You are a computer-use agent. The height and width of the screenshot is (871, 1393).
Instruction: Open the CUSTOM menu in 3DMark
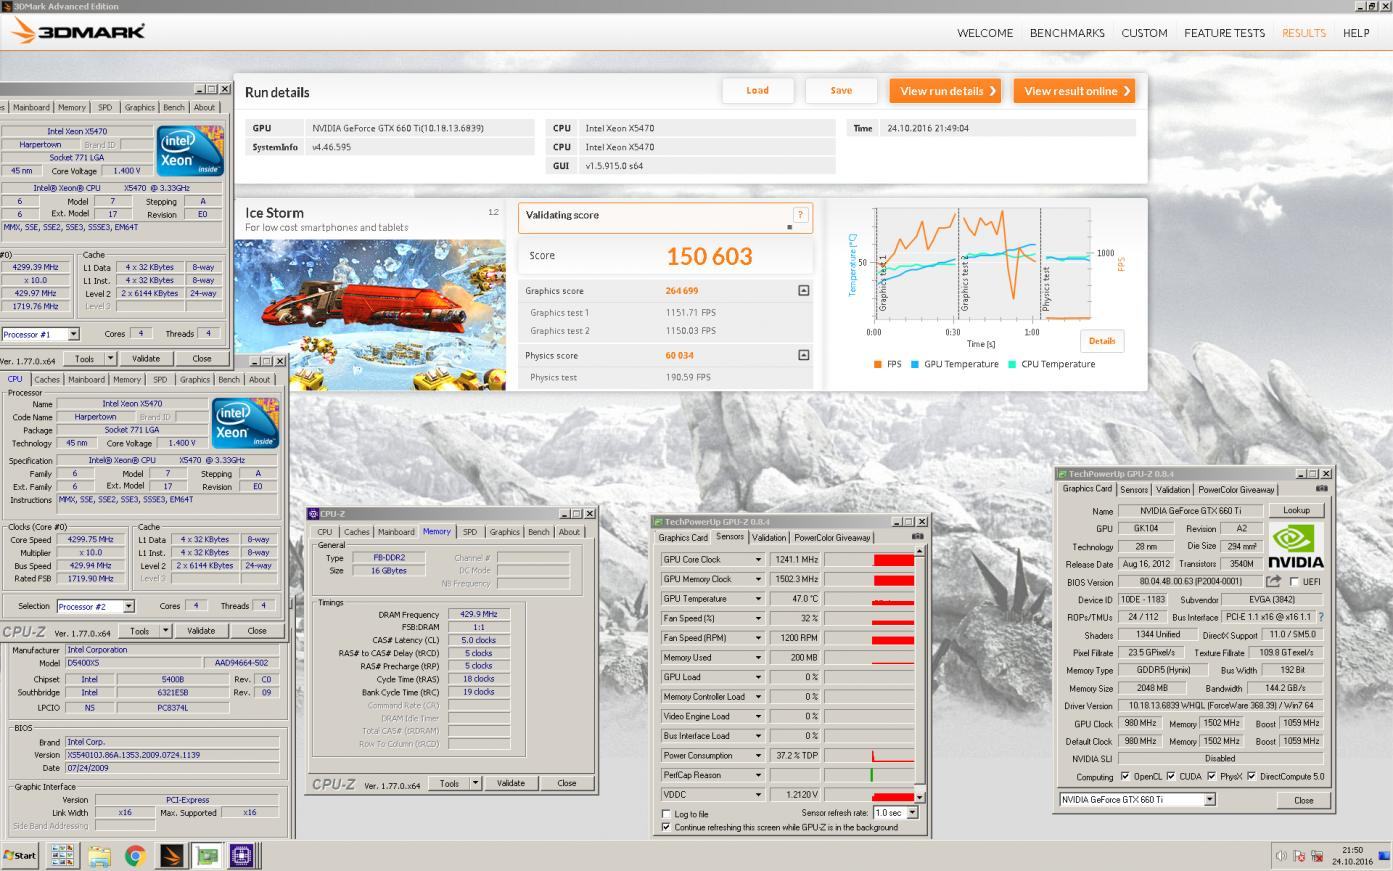[1144, 33]
